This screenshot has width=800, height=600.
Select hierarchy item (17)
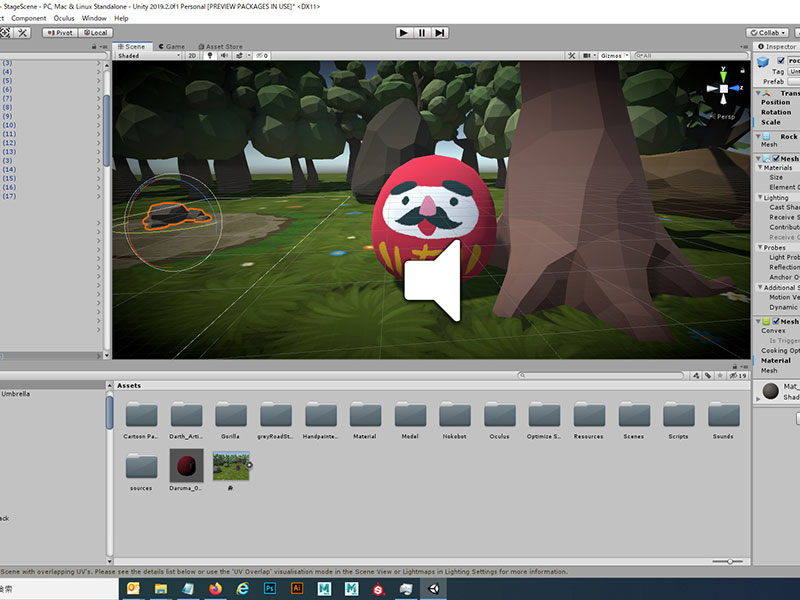(9, 196)
